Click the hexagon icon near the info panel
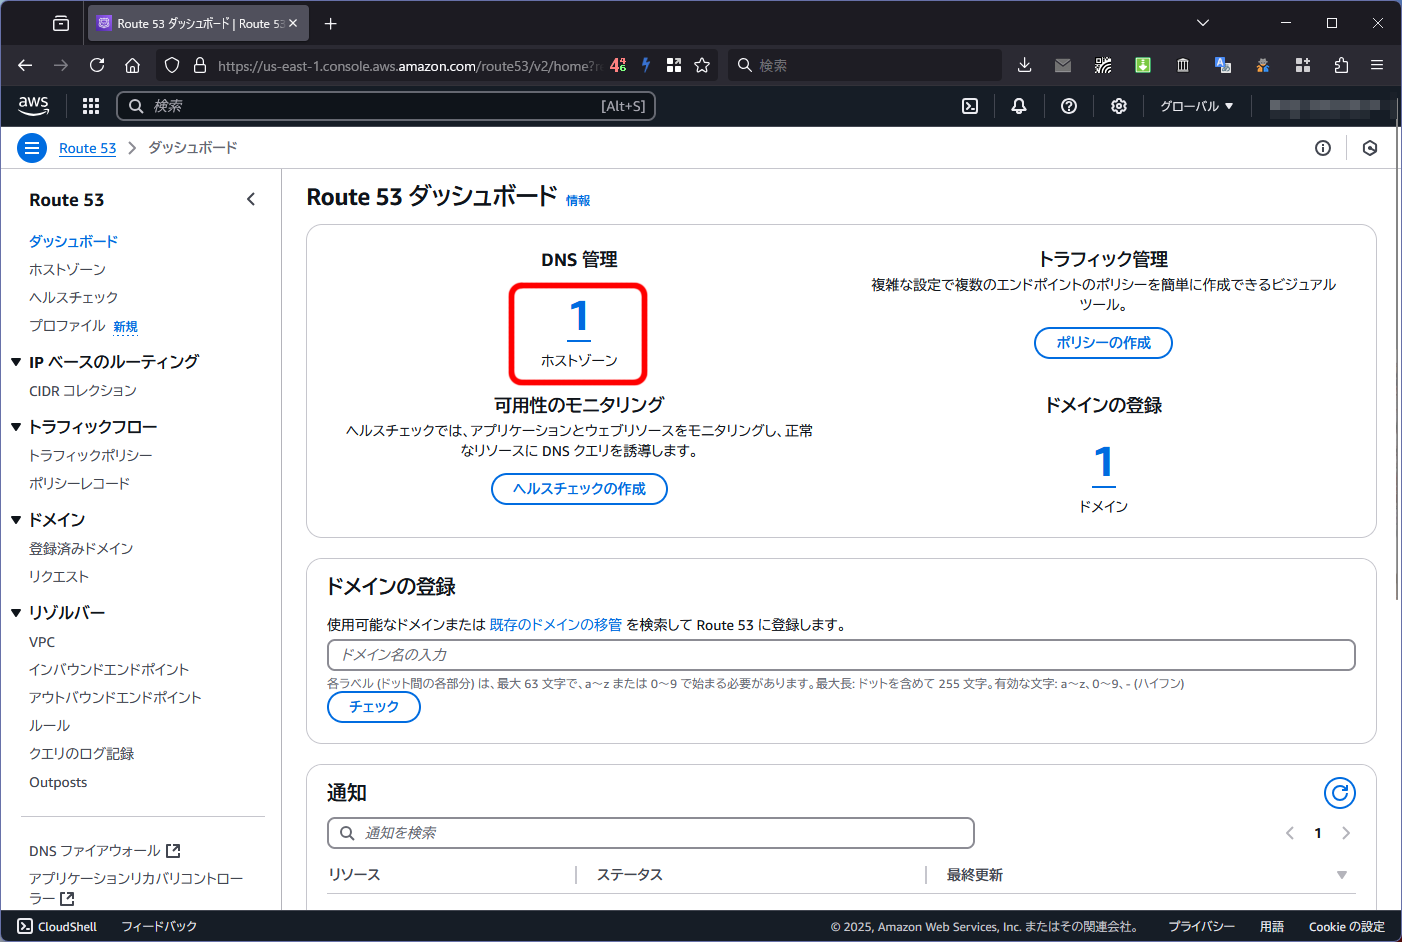Image resolution: width=1402 pixels, height=942 pixels. 1370,148
